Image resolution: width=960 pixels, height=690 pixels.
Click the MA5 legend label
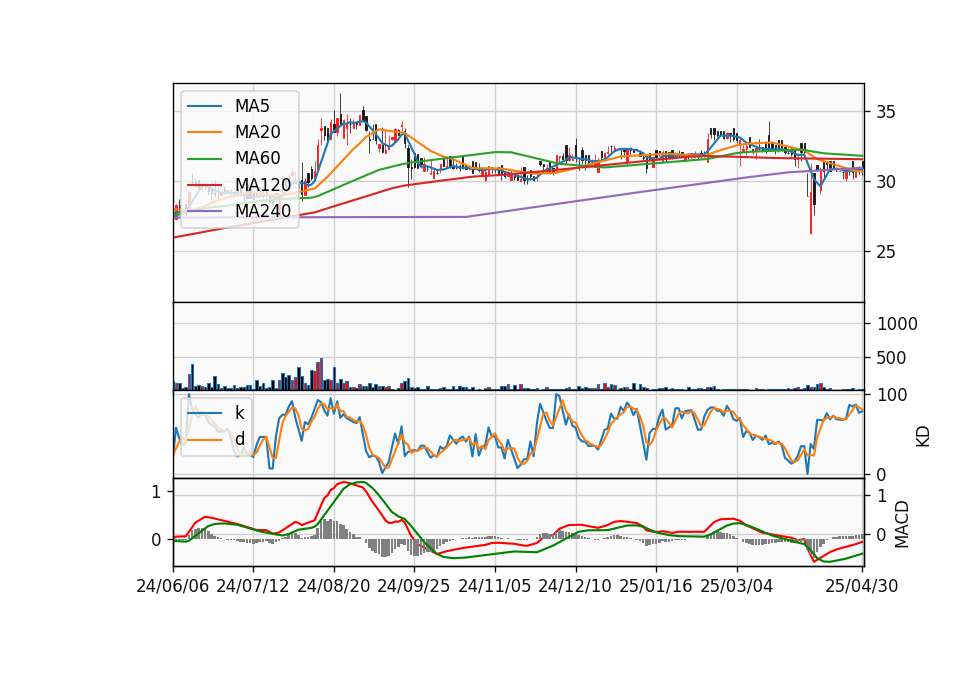pos(252,106)
